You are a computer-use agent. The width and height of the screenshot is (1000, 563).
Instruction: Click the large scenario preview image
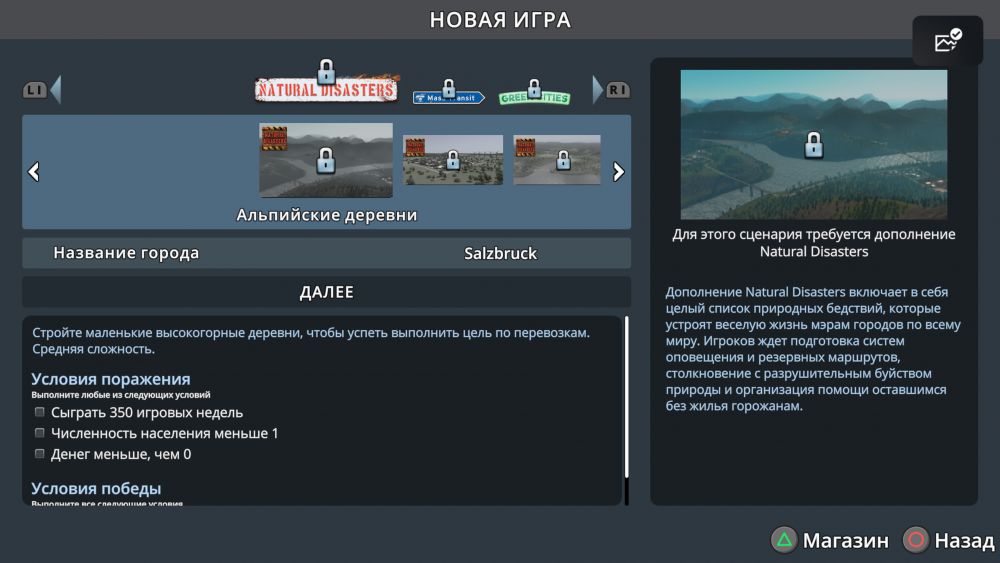[814, 145]
